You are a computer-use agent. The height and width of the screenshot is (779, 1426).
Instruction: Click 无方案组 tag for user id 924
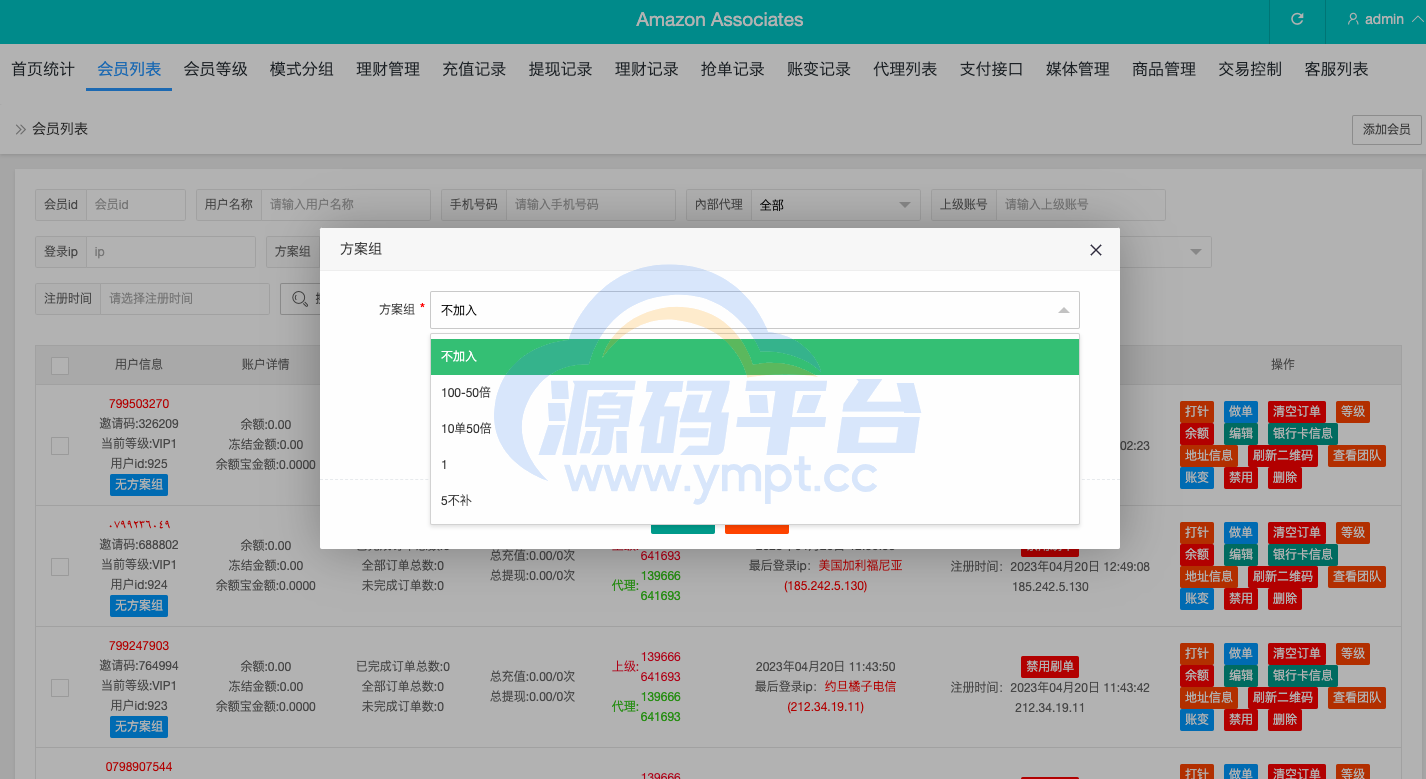click(x=139, y=606)
